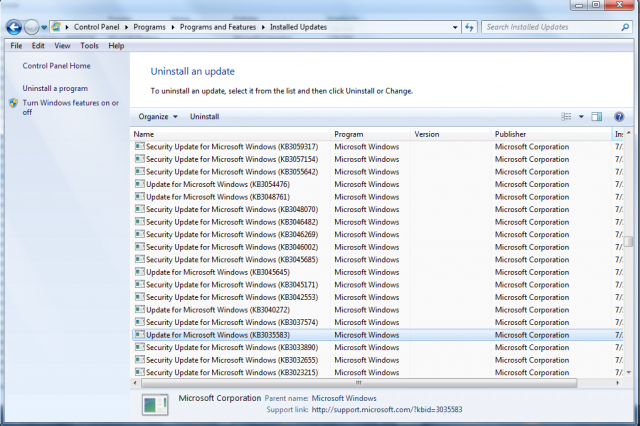640x426 pixels.
Task: Click the greyed Forward navigation arrow
Action: click(31, 27)
